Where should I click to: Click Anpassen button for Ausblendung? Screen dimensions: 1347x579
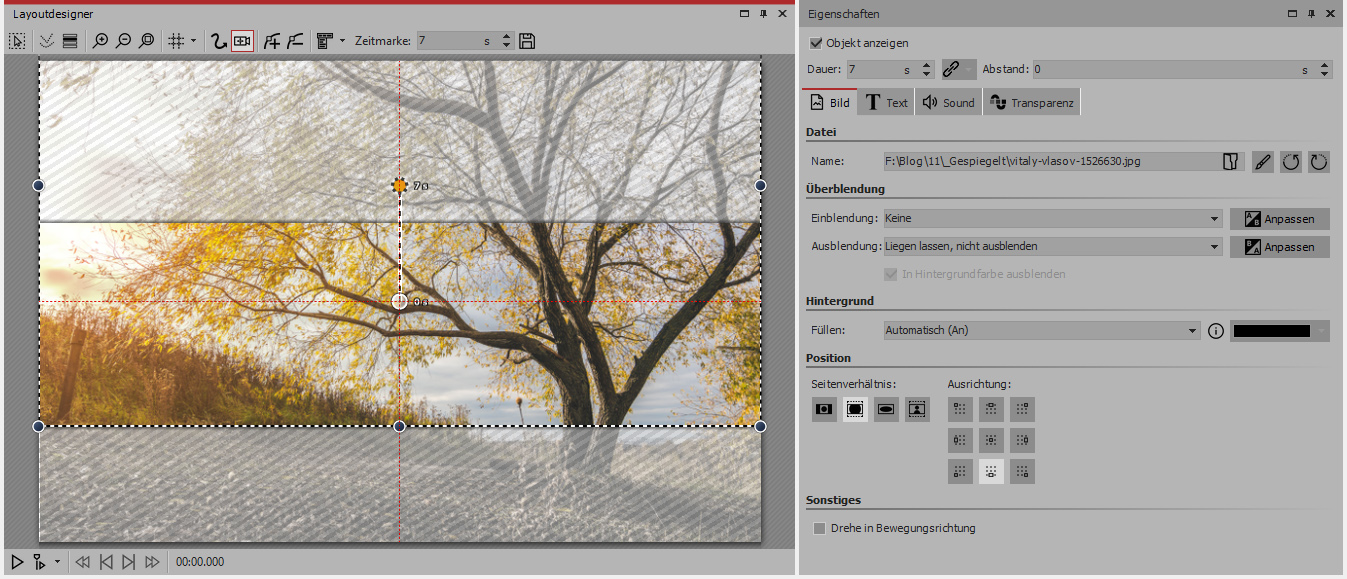[x=1280, y=246]
